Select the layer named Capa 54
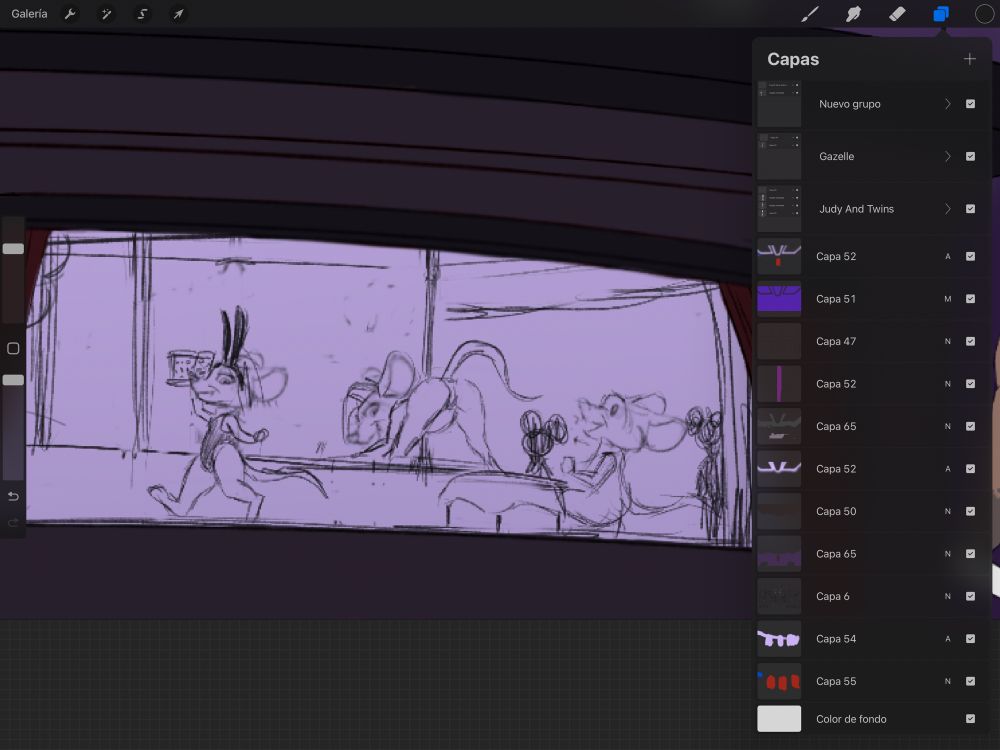1000x750 pixels. click(836, 638)
